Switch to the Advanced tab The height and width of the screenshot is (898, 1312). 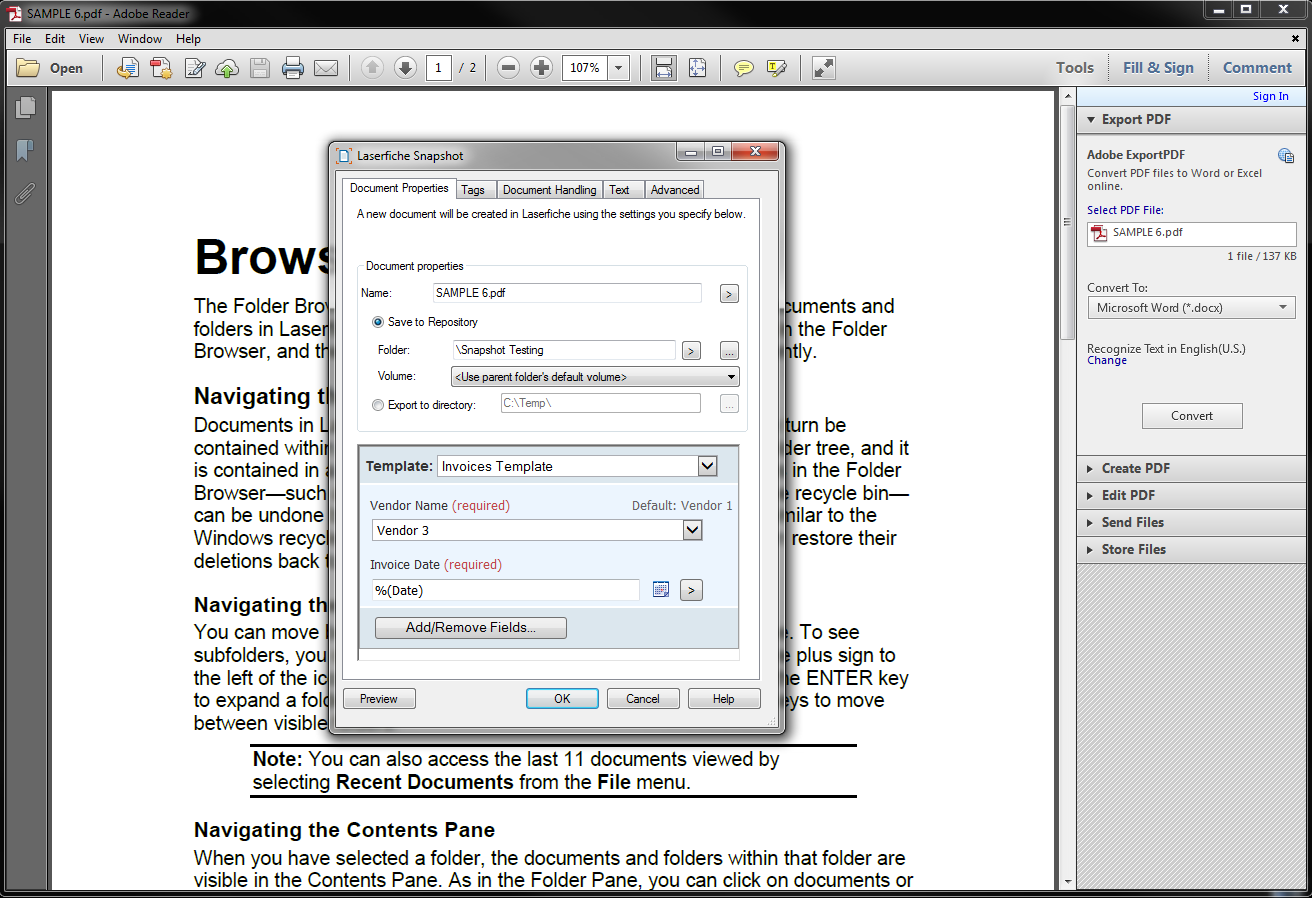click(x=675, y=190)
